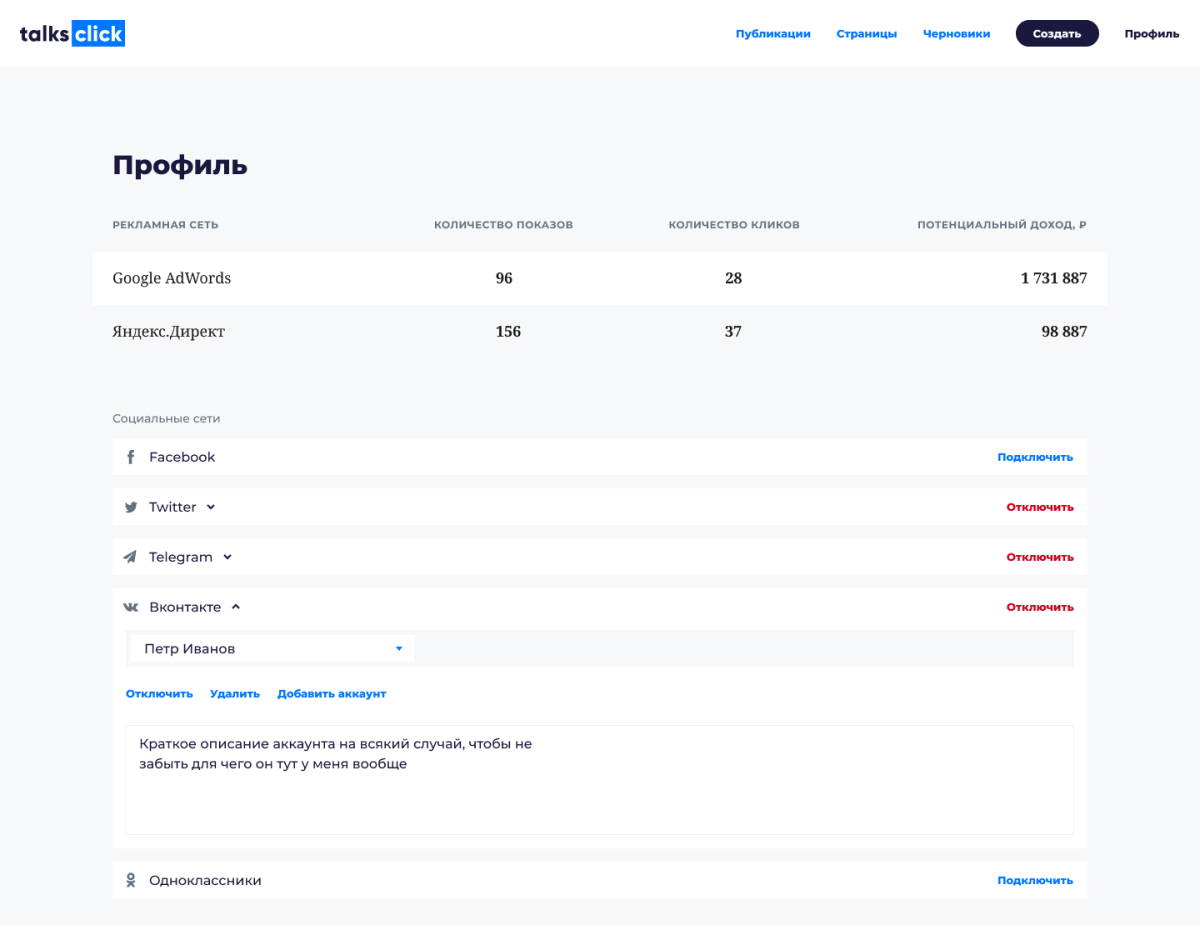Click the Вконтакте VK icon
Screen dimensions: 1200x925
tap(130, 607)
